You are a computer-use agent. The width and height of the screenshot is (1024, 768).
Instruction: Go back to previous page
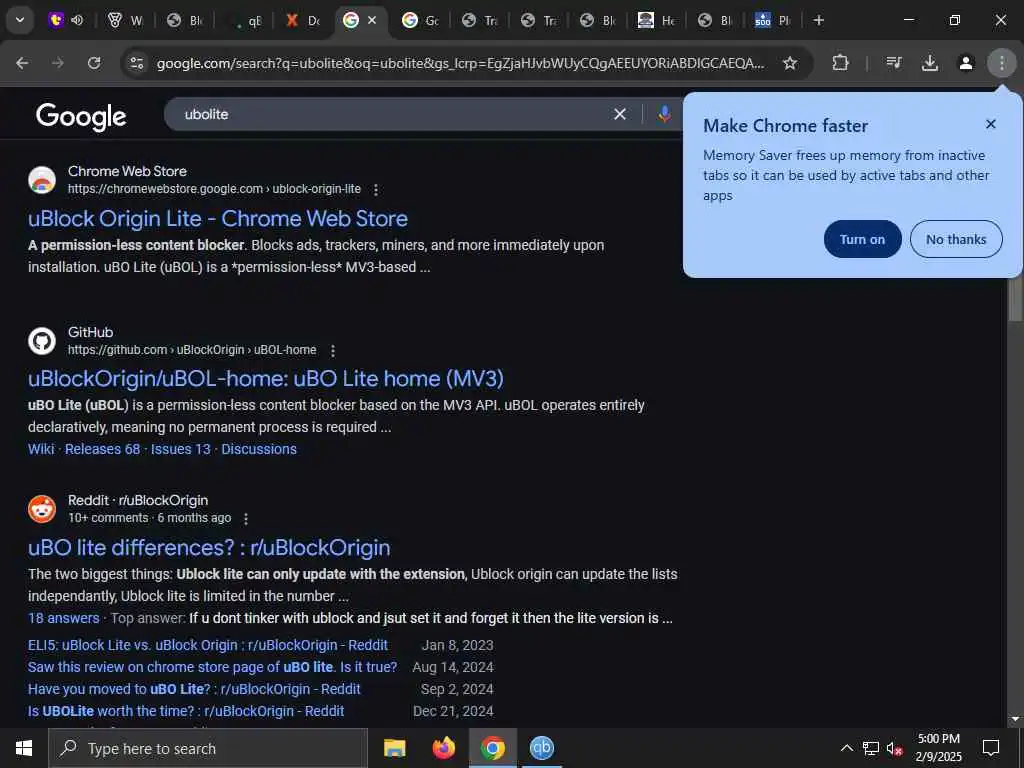(x=22, y=63)
